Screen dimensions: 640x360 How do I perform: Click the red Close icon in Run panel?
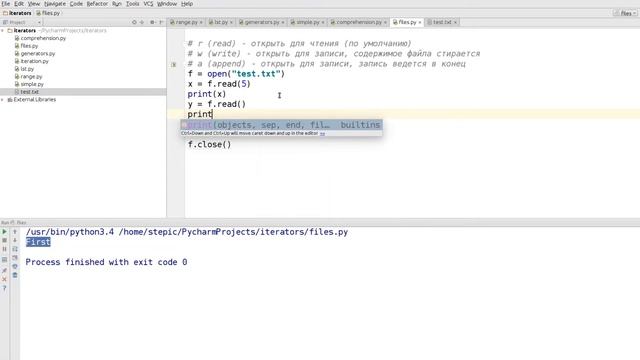pos(4,280)
